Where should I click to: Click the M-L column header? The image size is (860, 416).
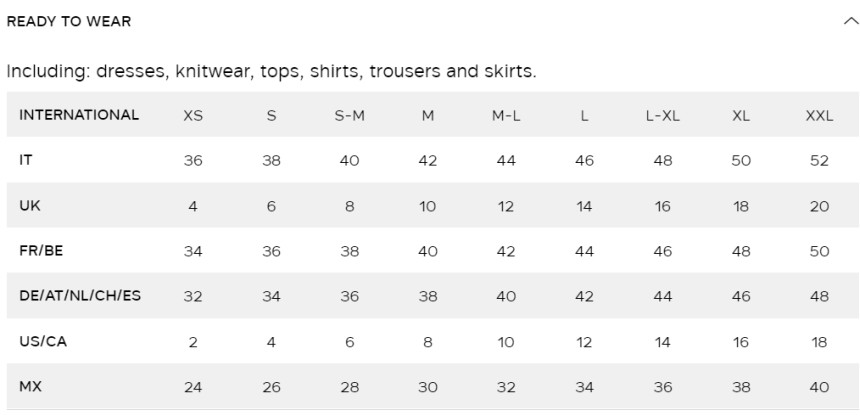pos(506,116)
